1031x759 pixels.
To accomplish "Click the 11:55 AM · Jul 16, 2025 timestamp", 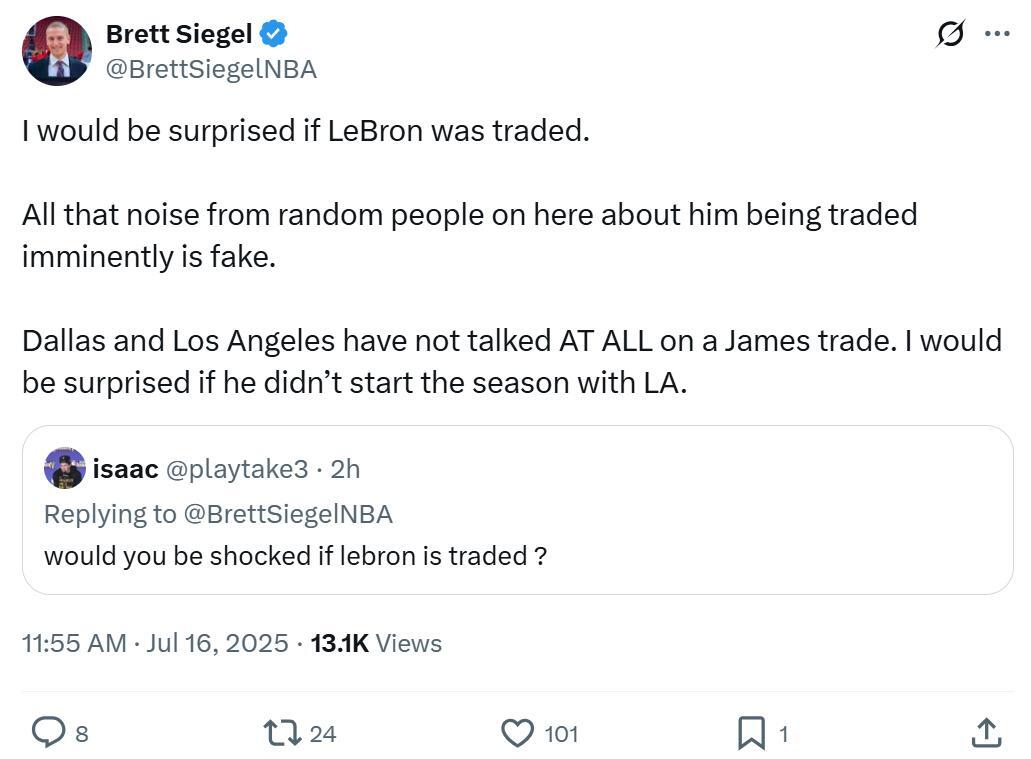I will click(155, 643).
